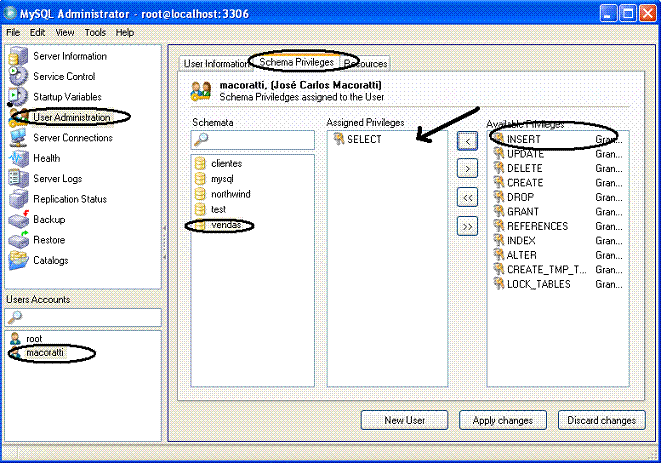Image resolution: width=661 pixels, height=463 pixels.
Task: Open the Catalogs folder icon
Action: pos(19,260)
